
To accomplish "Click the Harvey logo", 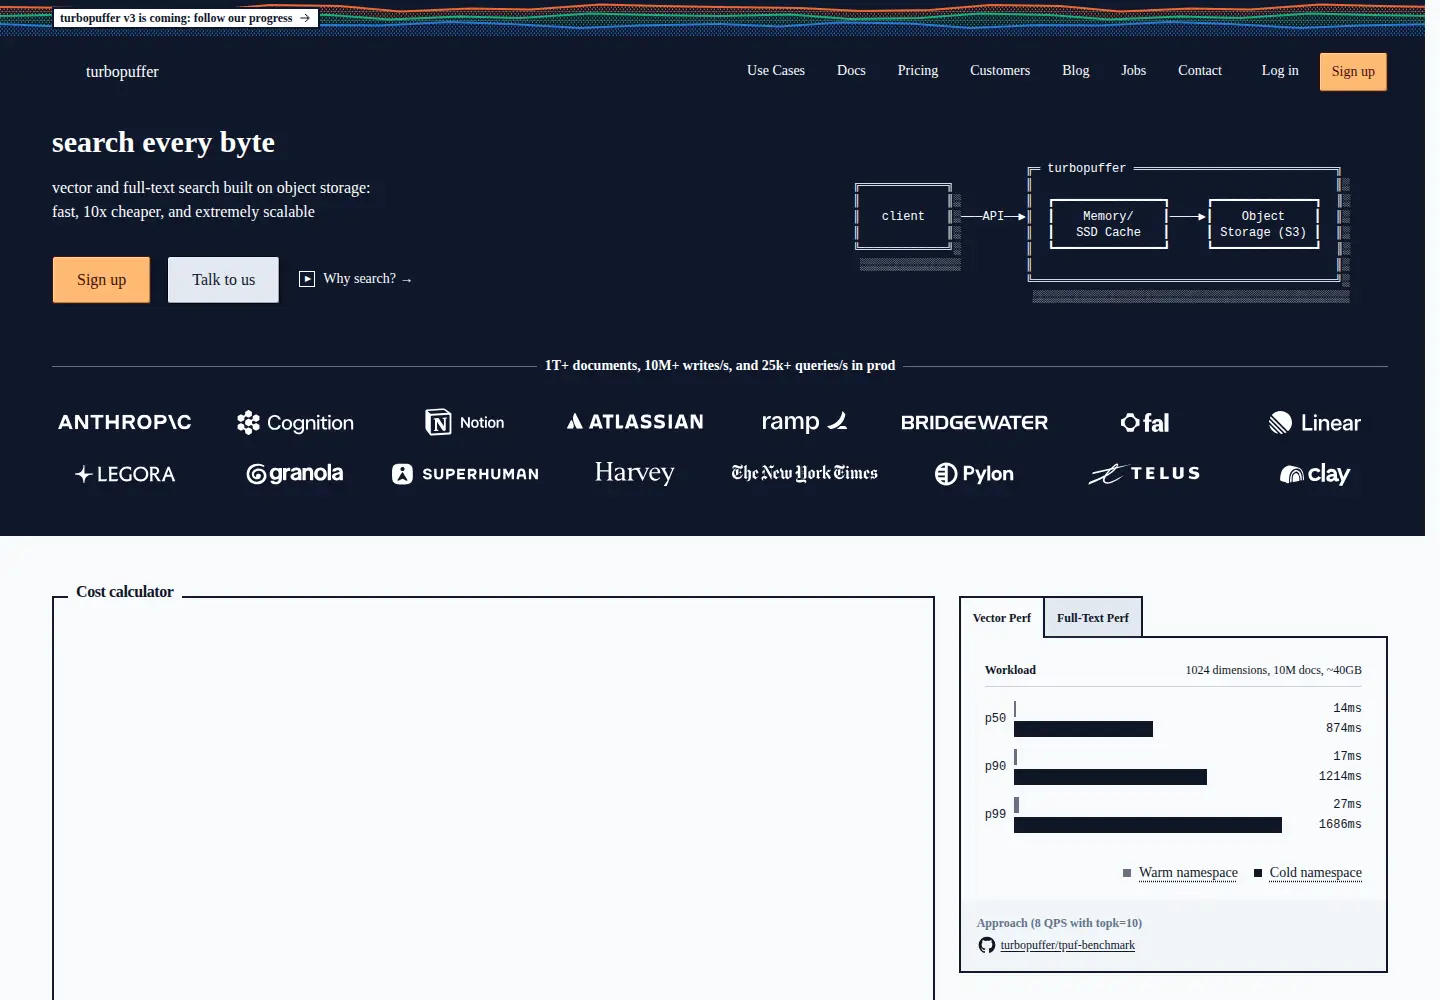I will 635,473.
